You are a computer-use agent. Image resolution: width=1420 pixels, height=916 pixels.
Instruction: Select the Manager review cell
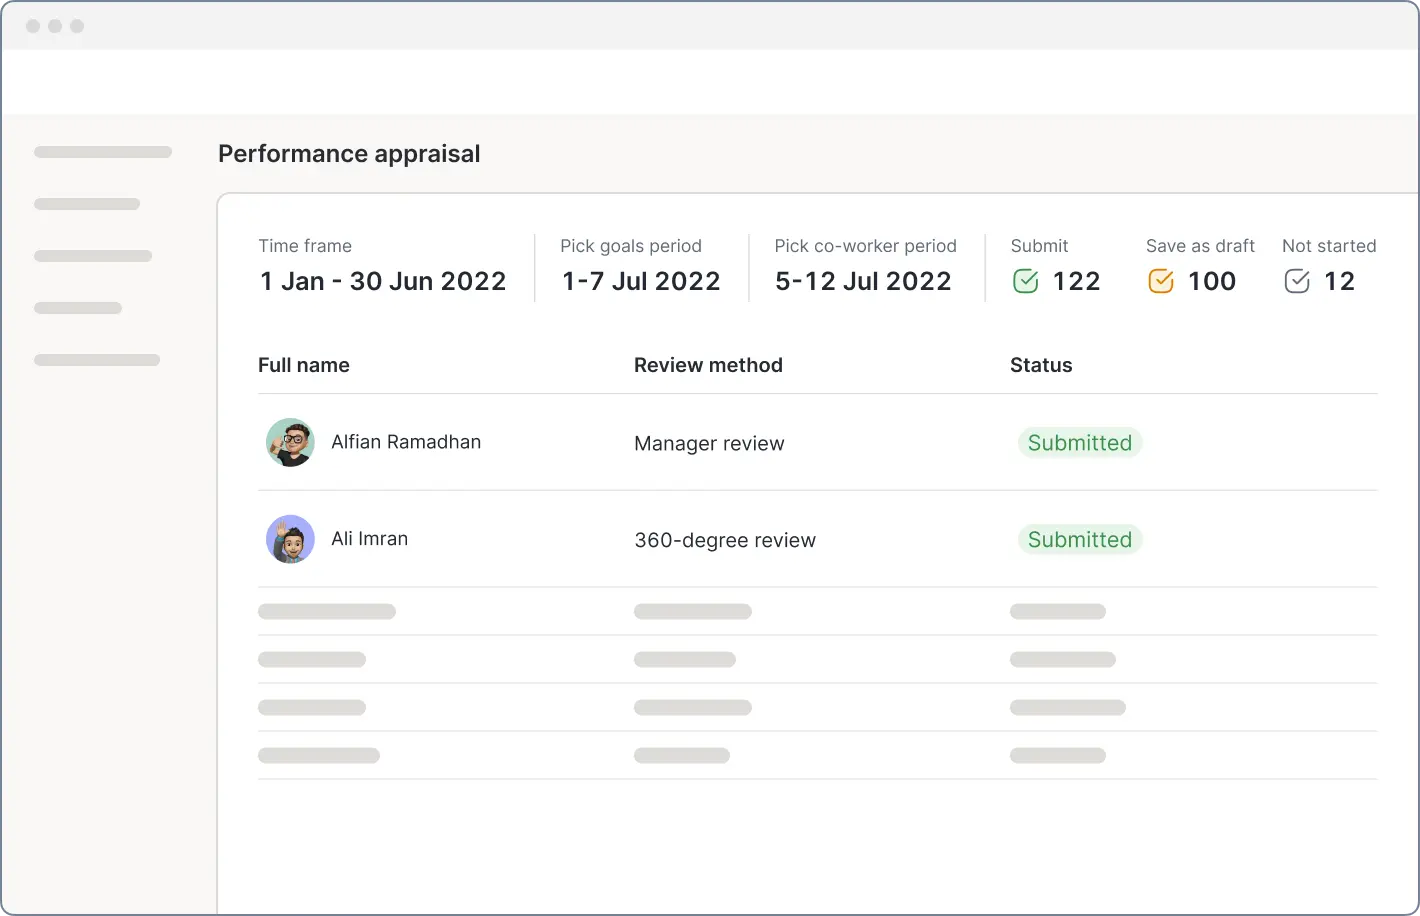(709, 443)
